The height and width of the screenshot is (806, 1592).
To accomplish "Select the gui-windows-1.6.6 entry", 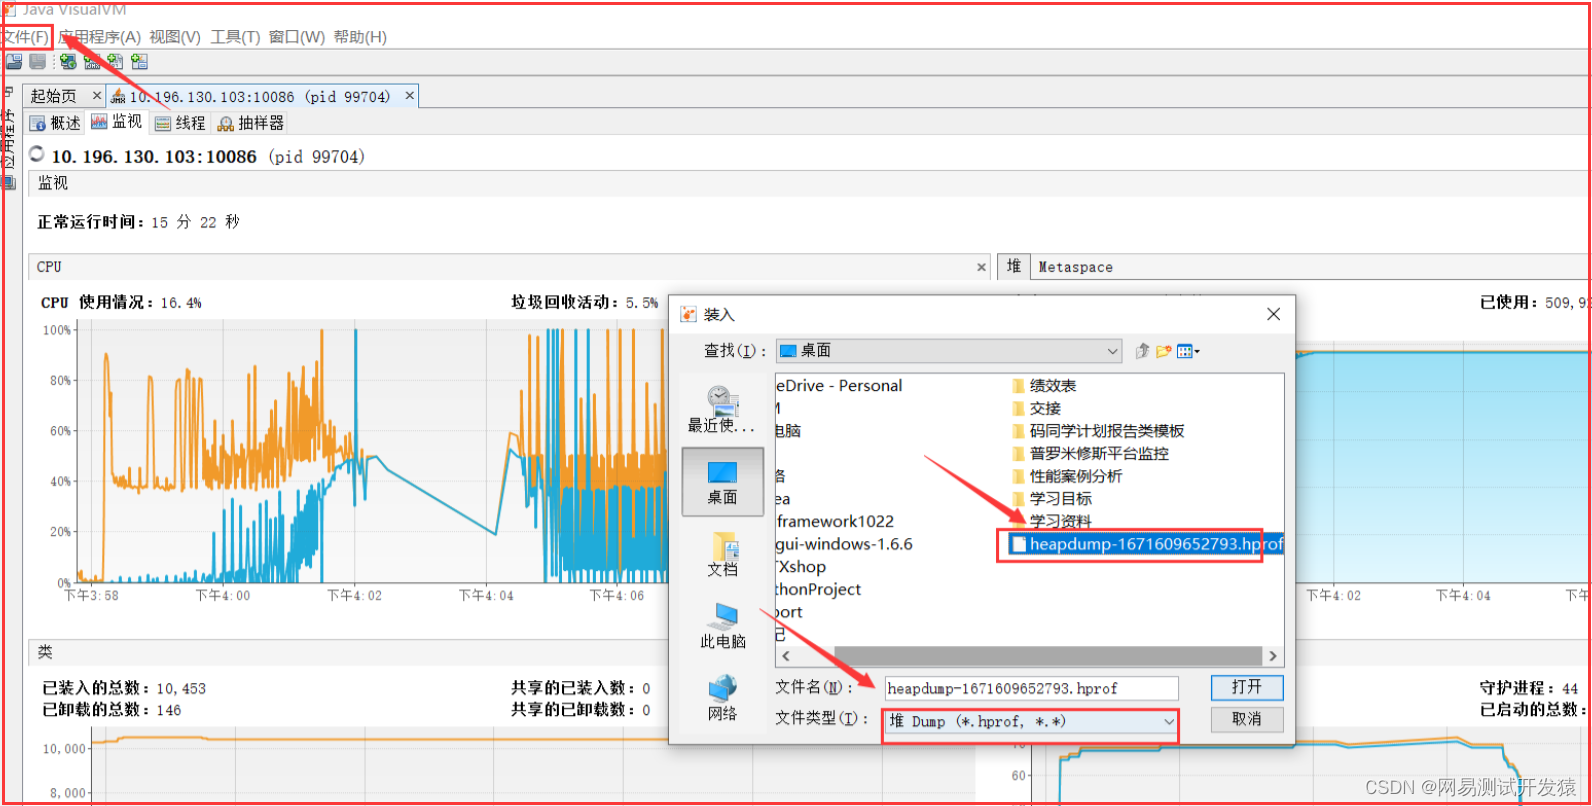I will pos(844,545).
